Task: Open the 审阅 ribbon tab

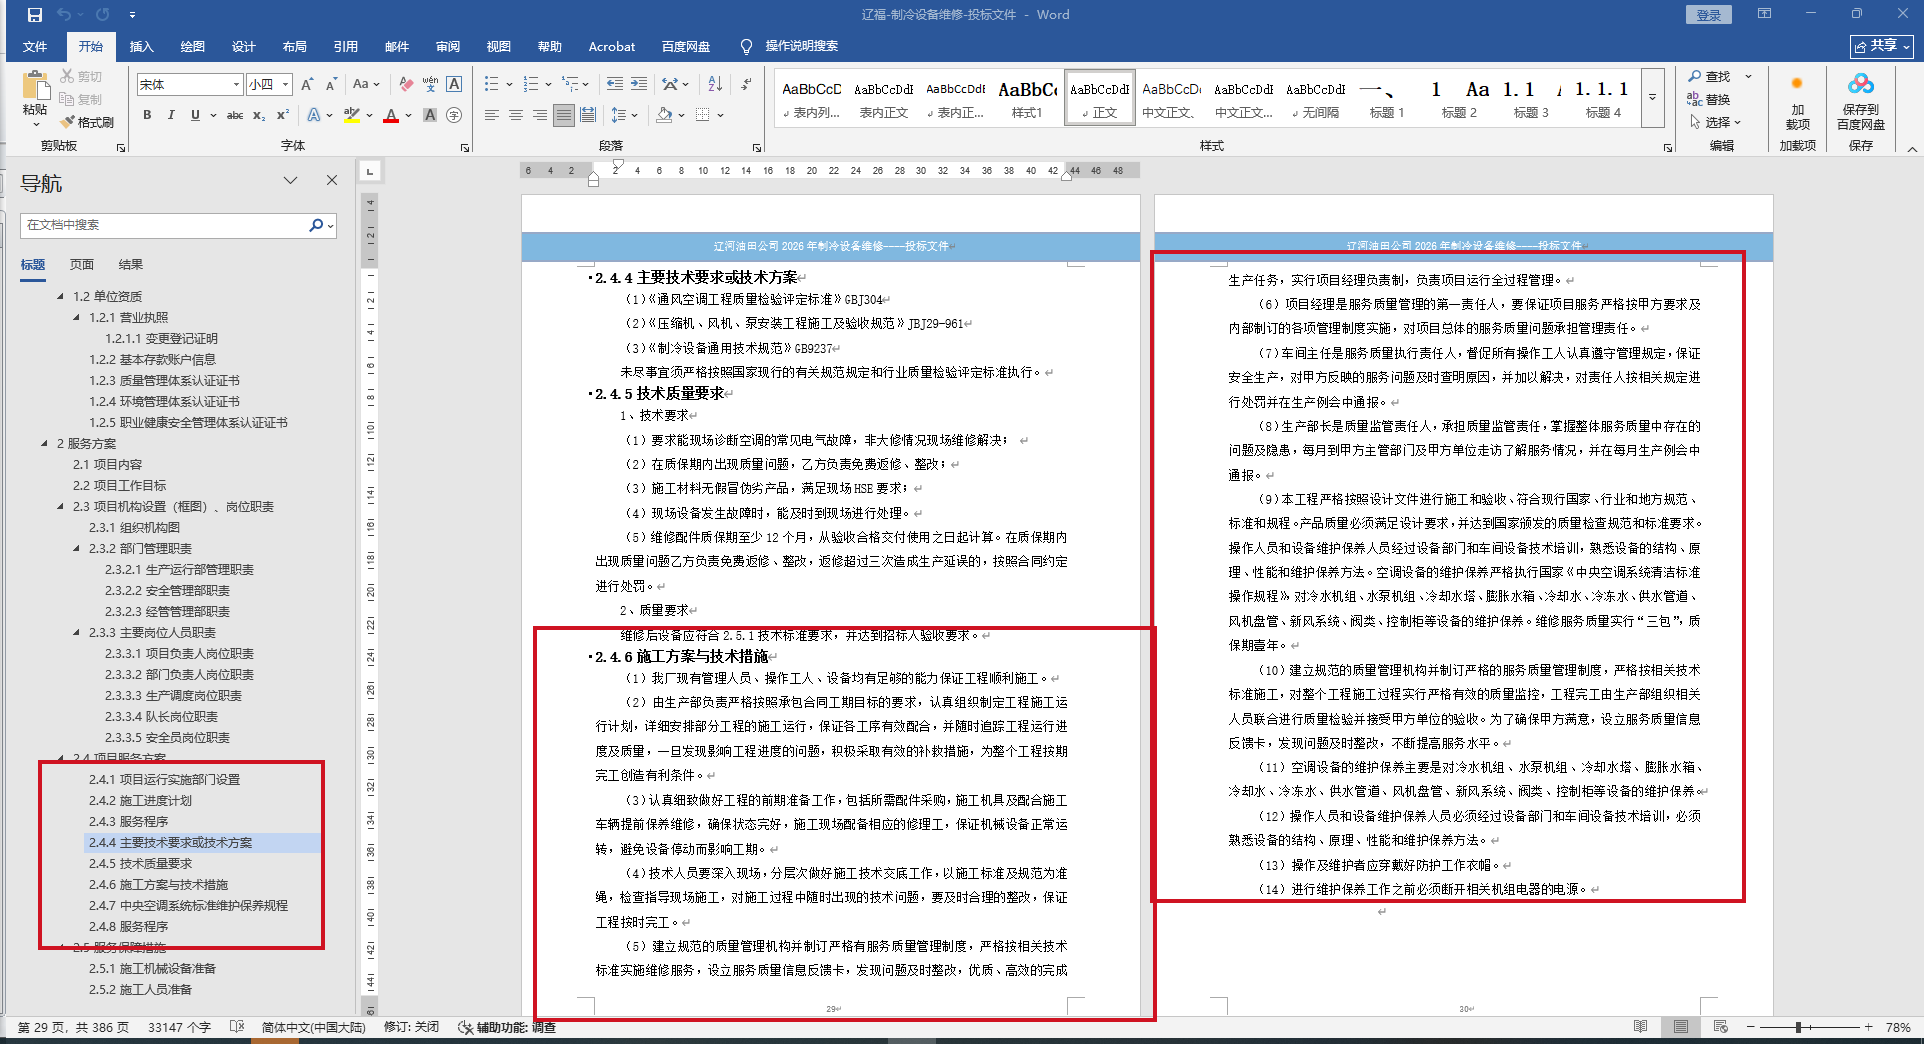Action: [448, 47]
